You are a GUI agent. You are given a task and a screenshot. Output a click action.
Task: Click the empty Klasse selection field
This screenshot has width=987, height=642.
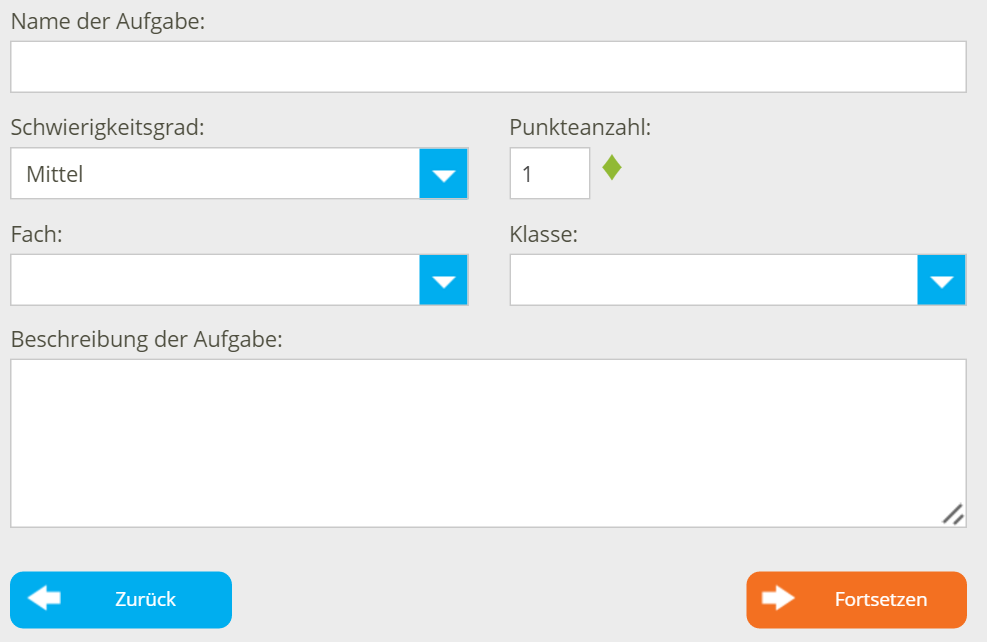coord(713,280)
